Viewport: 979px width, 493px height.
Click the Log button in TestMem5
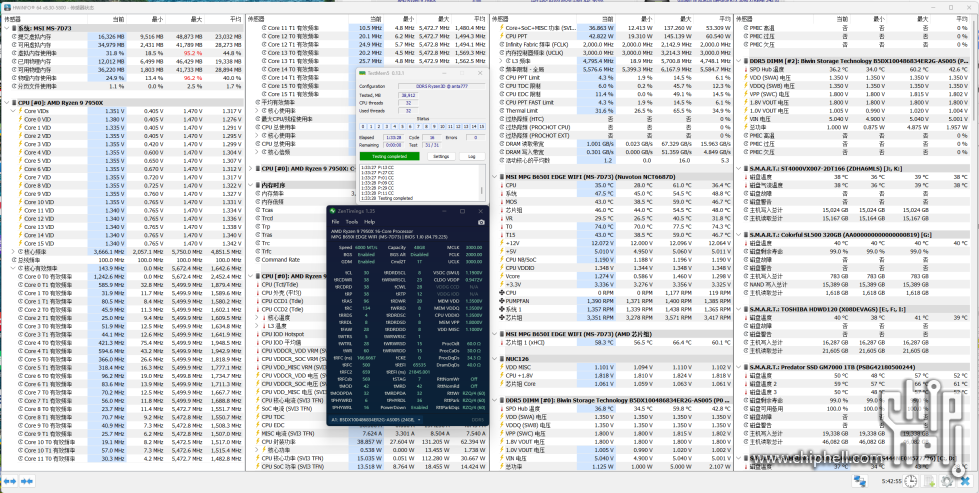471,157
